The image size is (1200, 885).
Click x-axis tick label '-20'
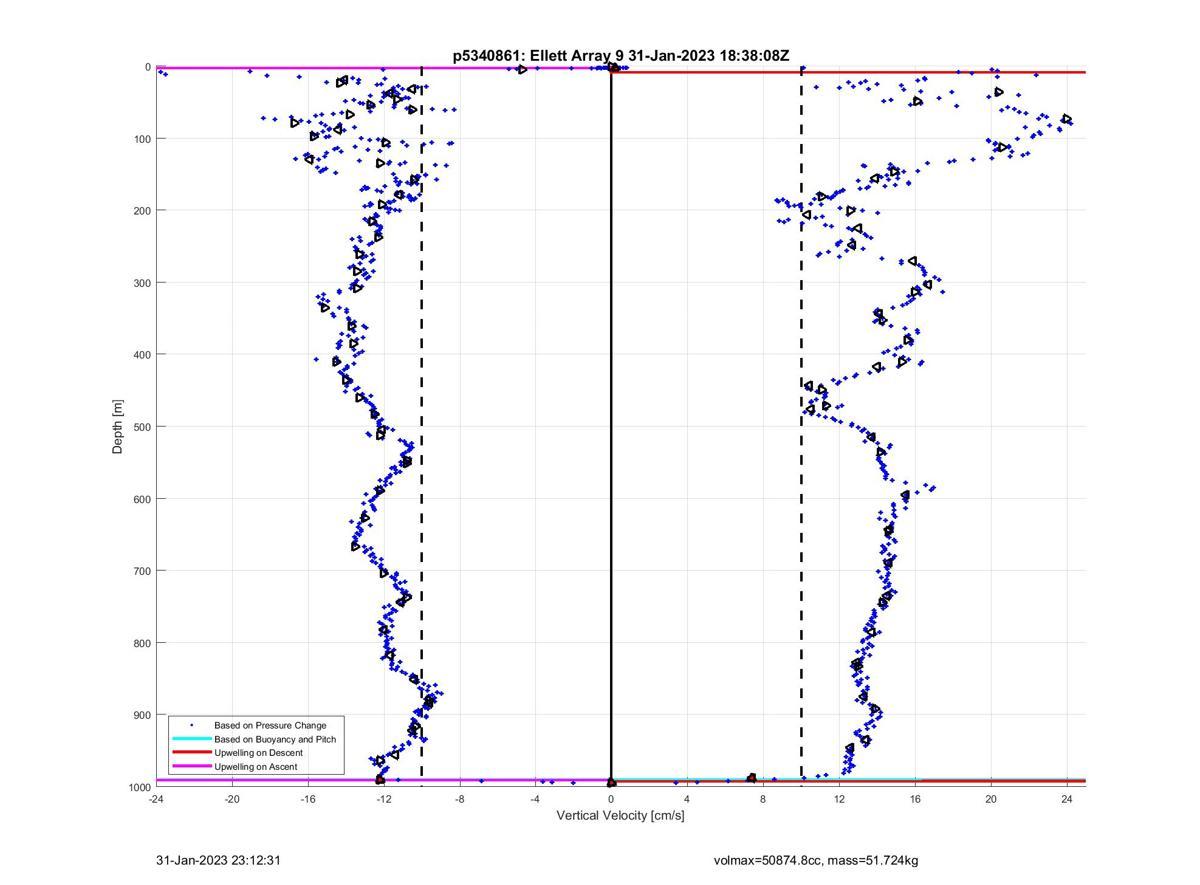232,799
